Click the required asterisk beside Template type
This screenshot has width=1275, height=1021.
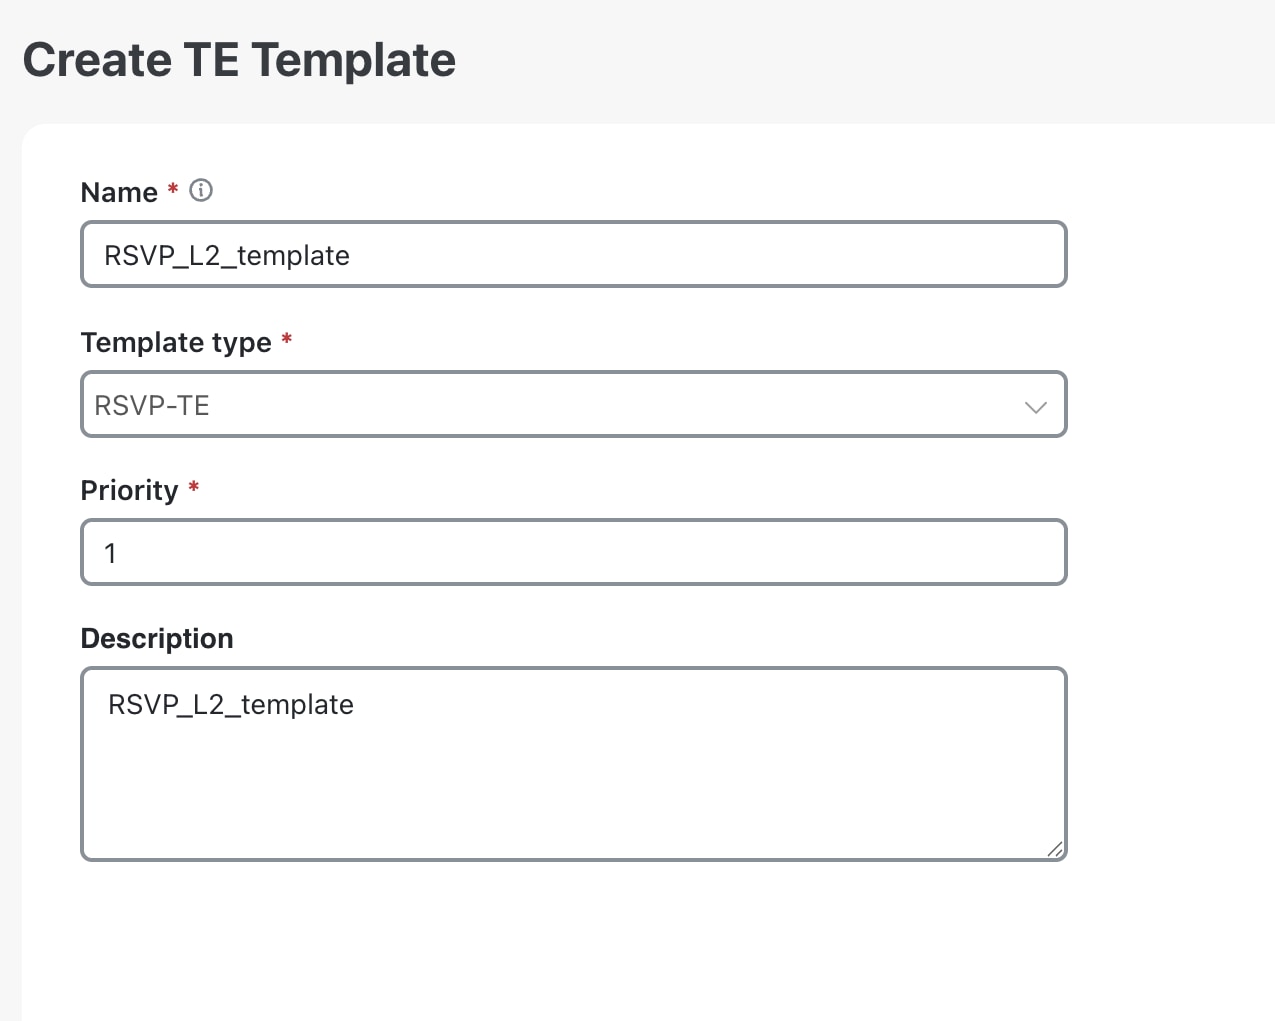coord(287,340)
